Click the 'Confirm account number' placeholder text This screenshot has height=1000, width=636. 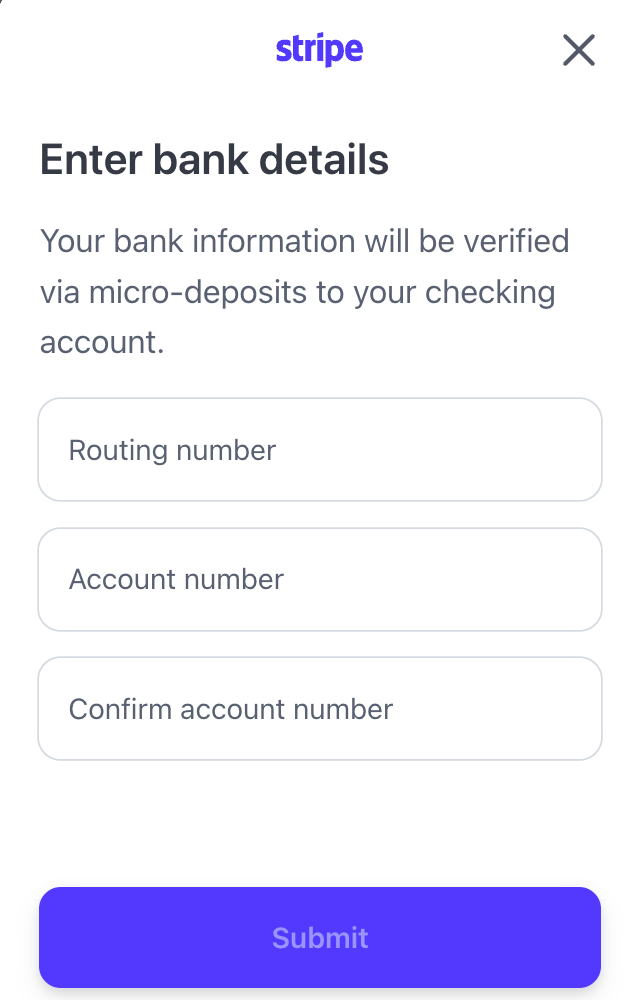tap(231, 709)
